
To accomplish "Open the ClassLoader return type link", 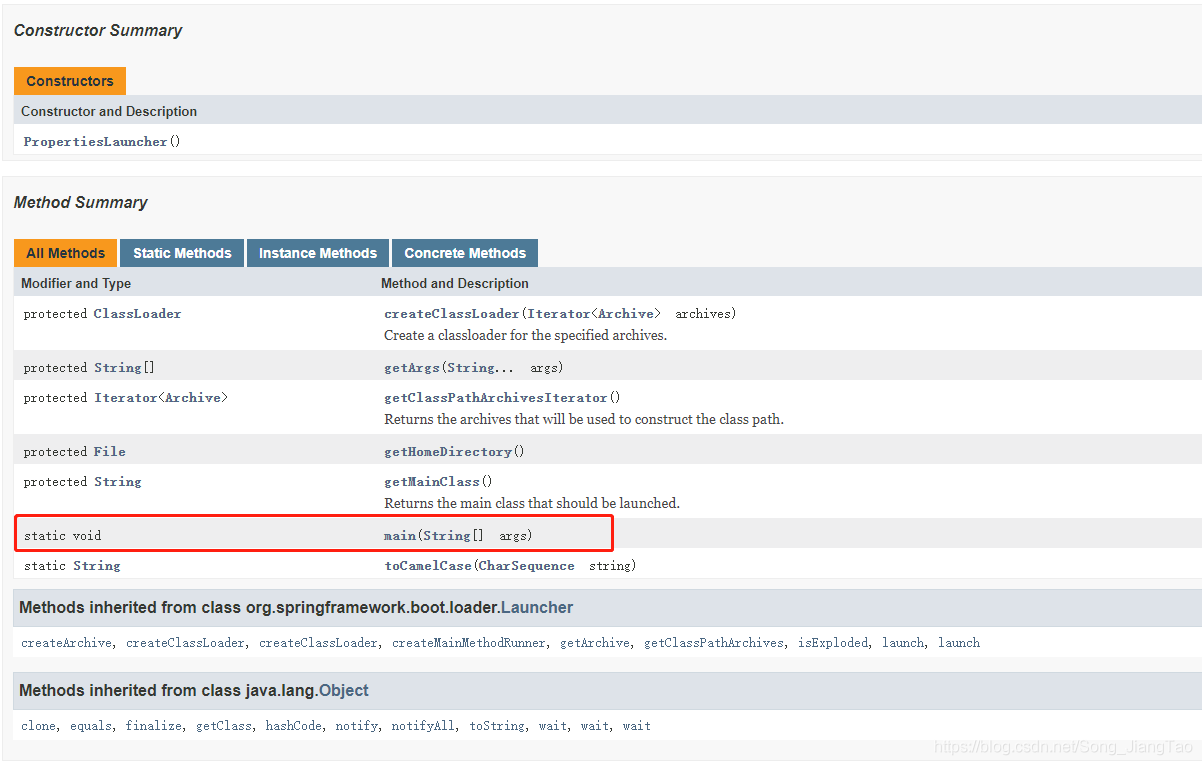I will tap(138, 314).
